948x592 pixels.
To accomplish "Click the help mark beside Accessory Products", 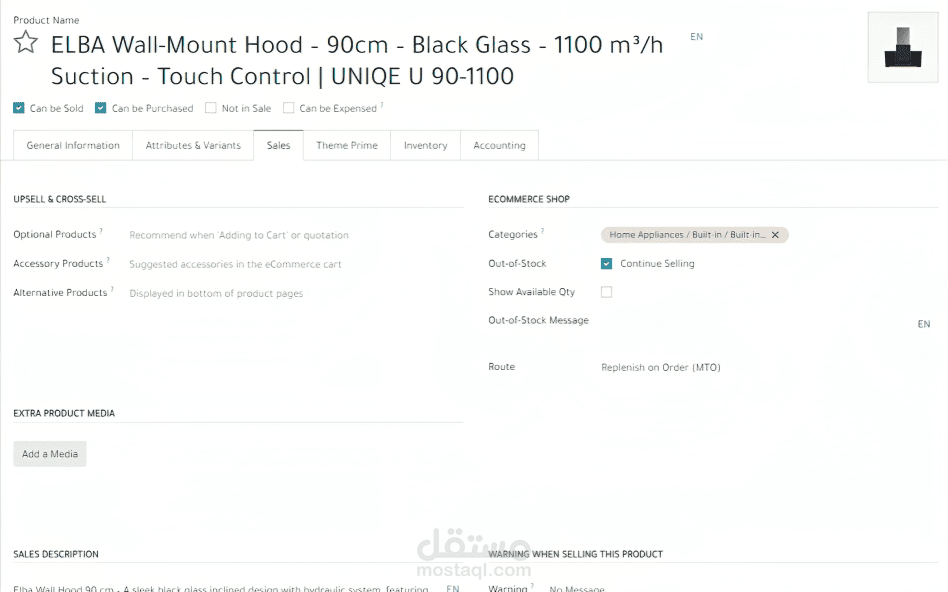I will (x=108, y=261).
